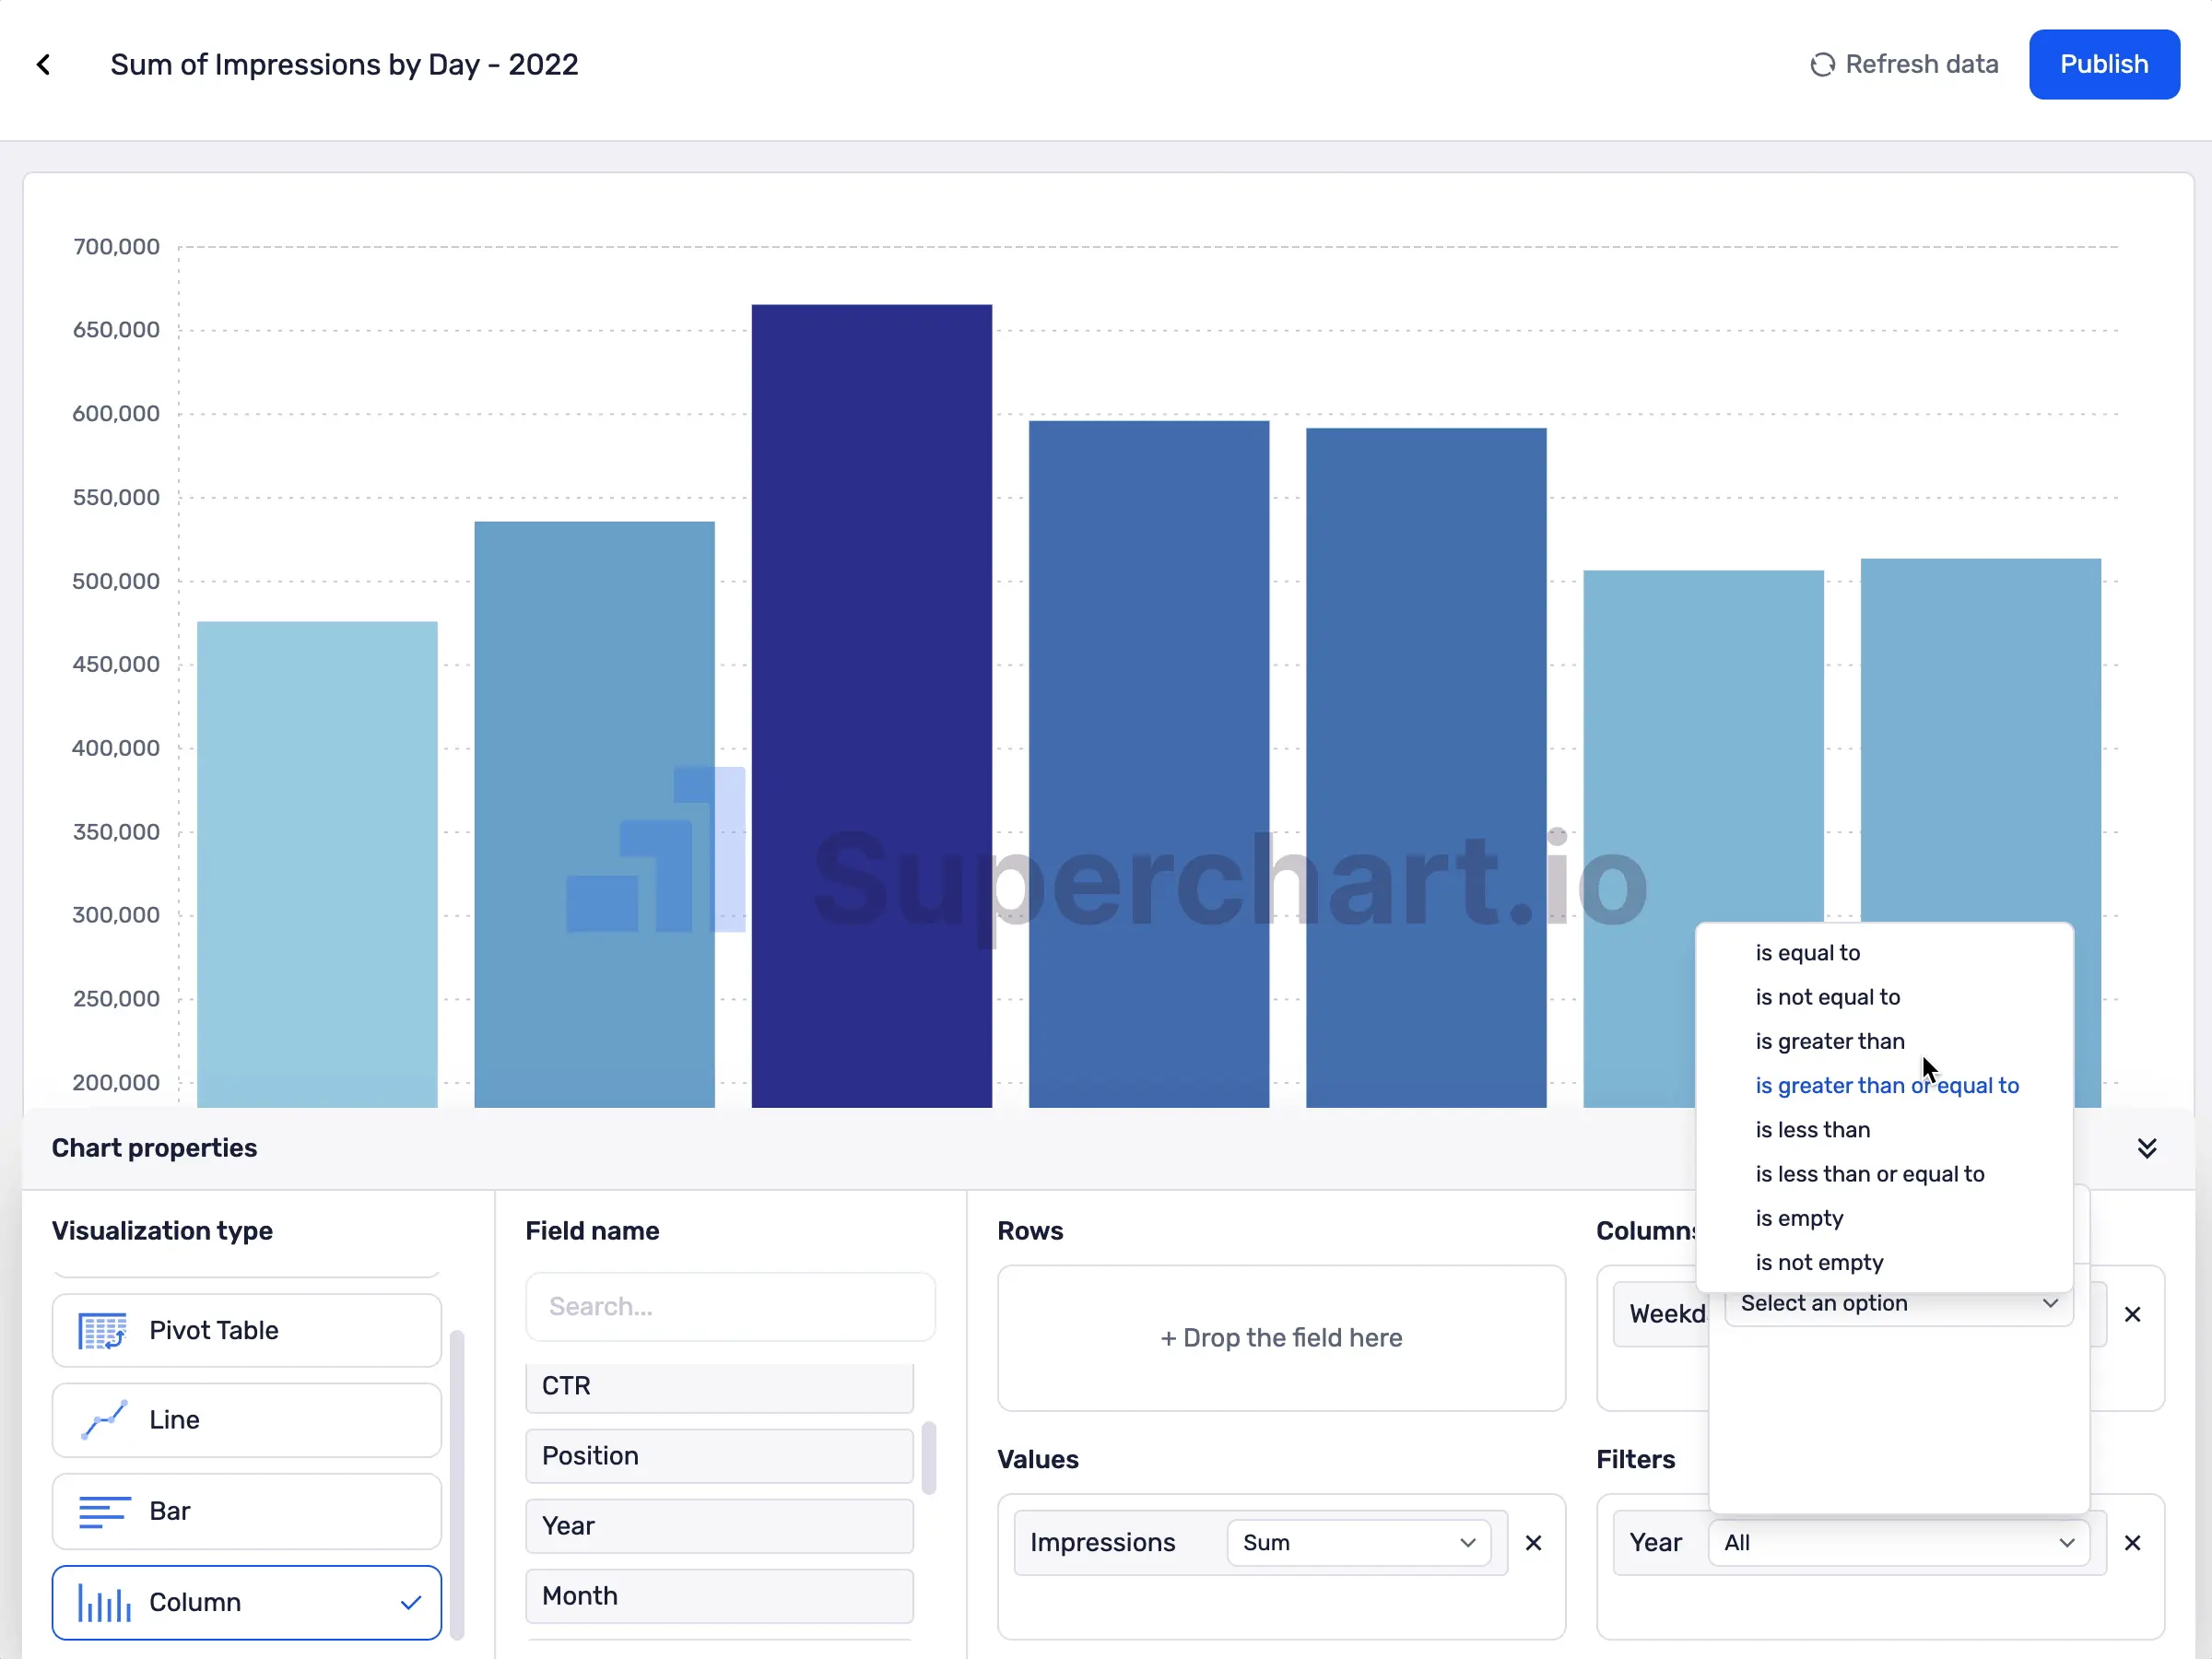The height and width of the screenshot is (1659, 2212).
Task: Click the checkmark on the Column card
Action: [x=410, y=1602]
